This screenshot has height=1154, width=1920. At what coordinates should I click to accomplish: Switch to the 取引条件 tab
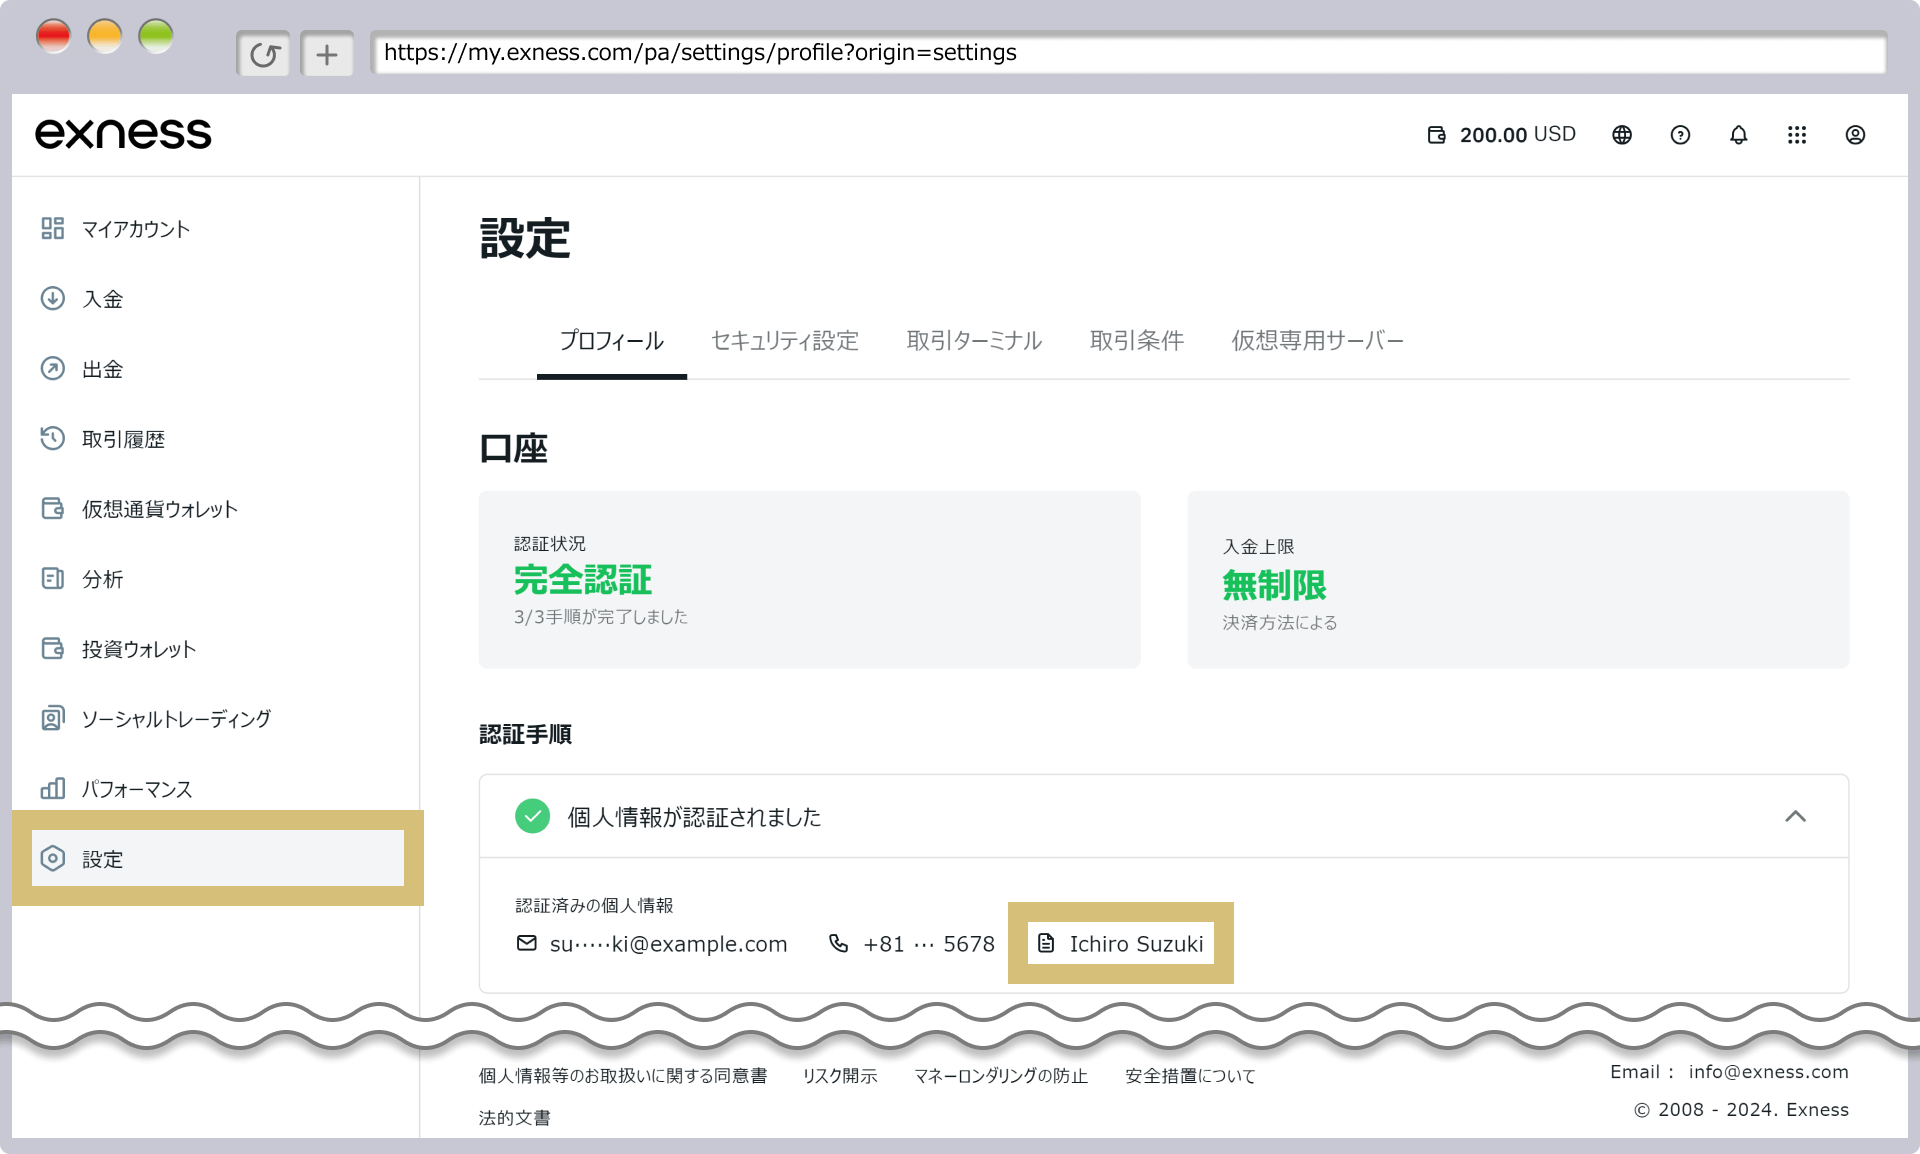(1137, 341)
